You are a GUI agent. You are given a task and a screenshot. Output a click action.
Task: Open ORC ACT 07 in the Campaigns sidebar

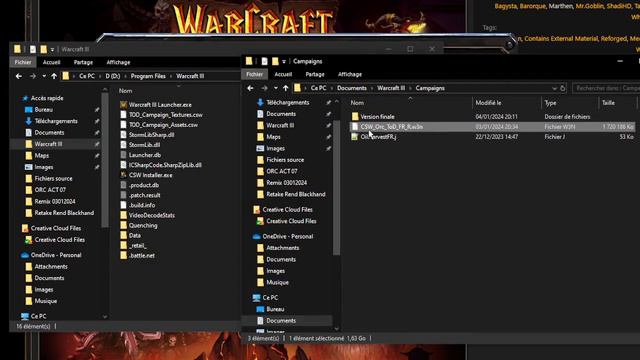click(282, 171)
